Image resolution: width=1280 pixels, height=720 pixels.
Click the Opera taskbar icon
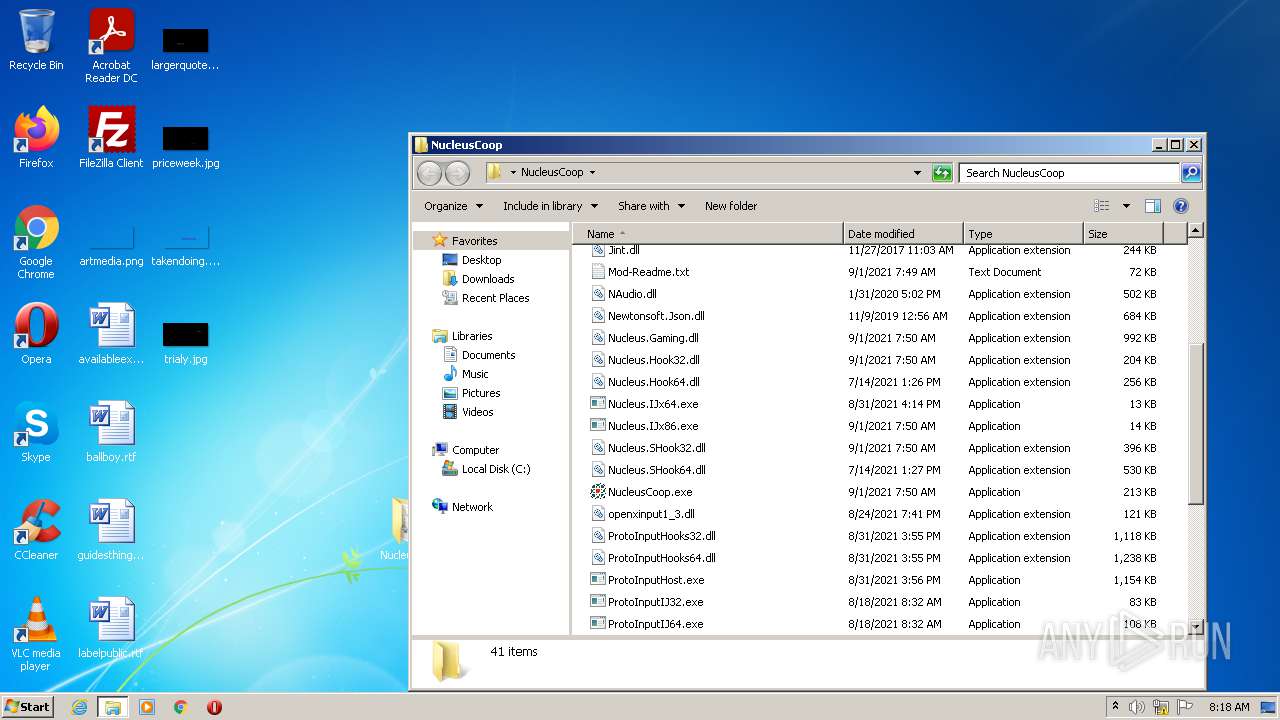214,707
